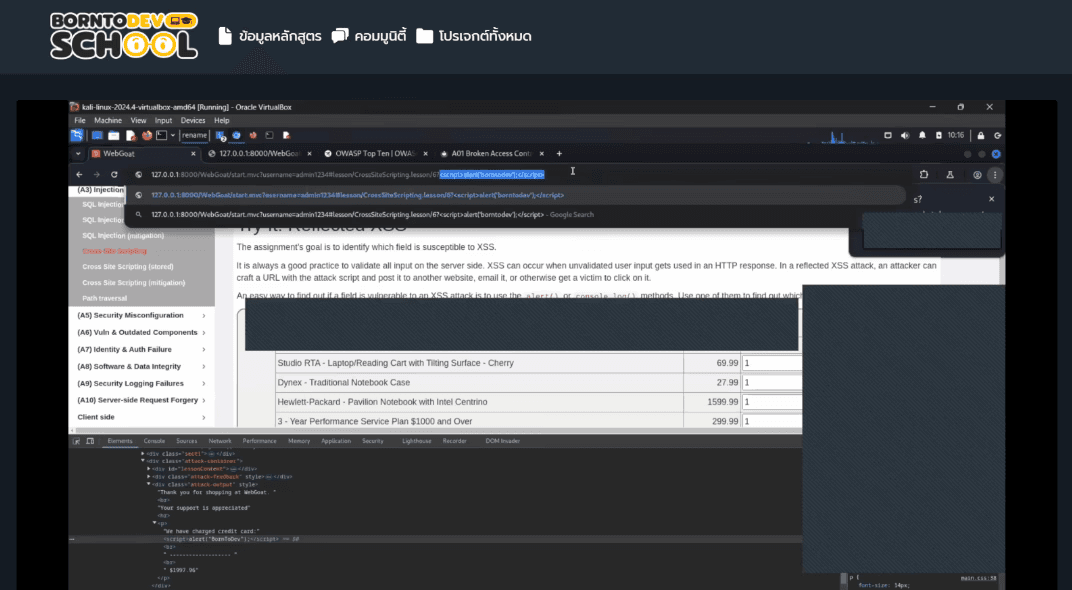1072x590 pixels.
Task: Close the A01 Broken Access Control tab
Action: tap(541, 154)
